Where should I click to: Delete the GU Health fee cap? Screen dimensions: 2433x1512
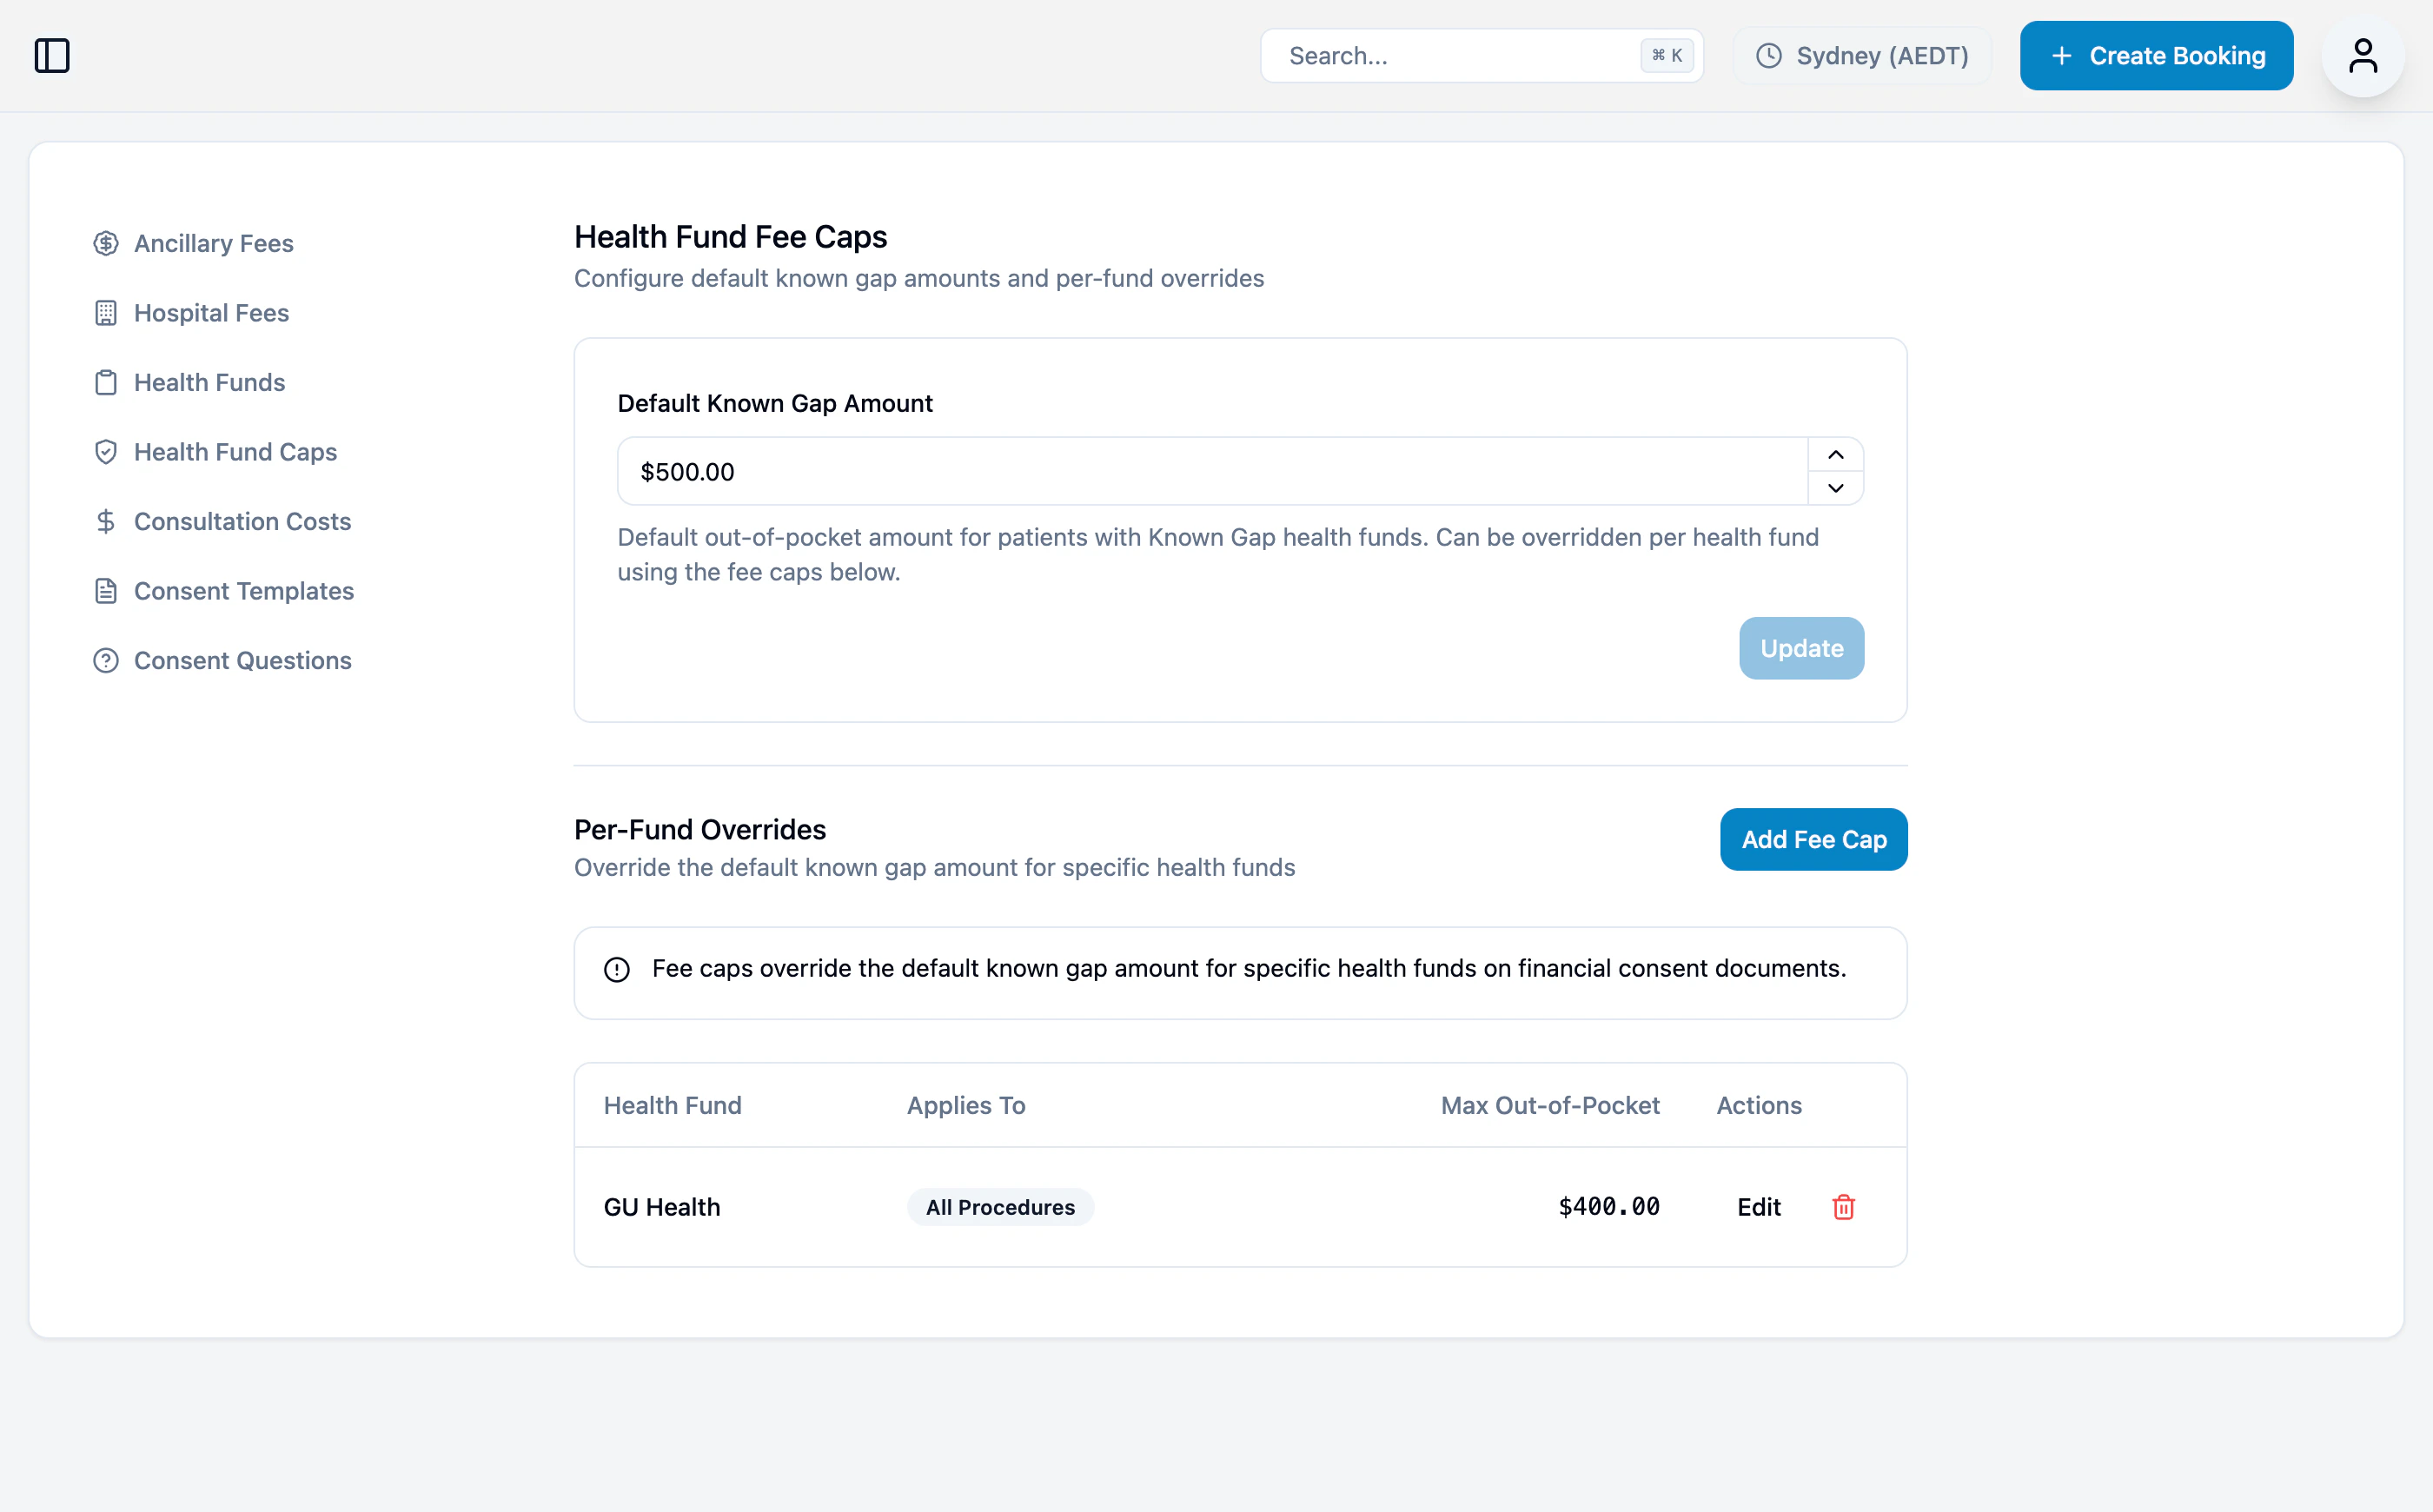(1843, 1207)
